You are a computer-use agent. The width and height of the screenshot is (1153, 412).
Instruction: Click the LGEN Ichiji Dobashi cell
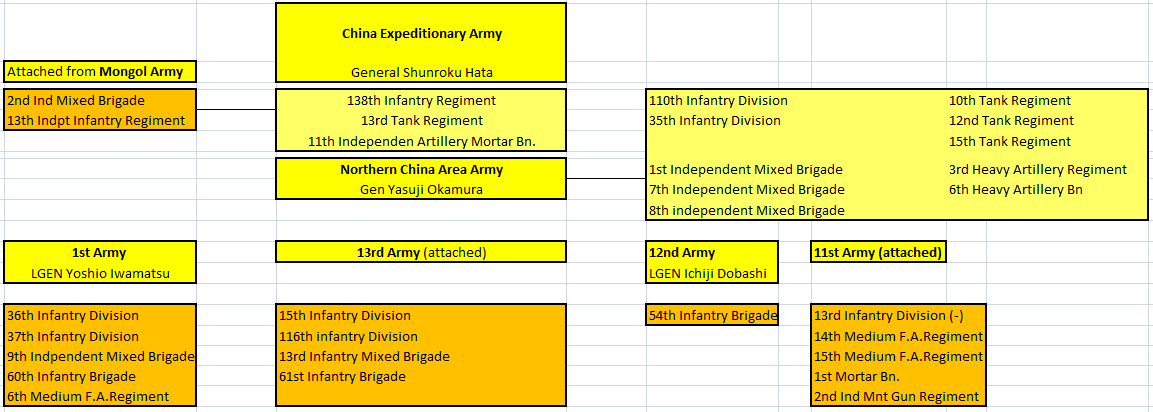709,273
